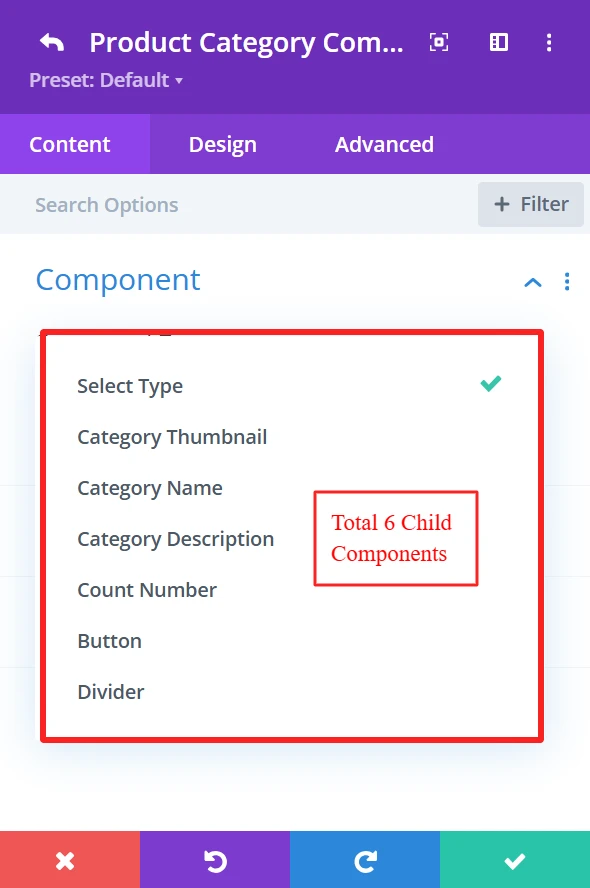Viewport: 590px width, 888px height.
Task: Switch to the Advanced tab
Action: [384, 144]
